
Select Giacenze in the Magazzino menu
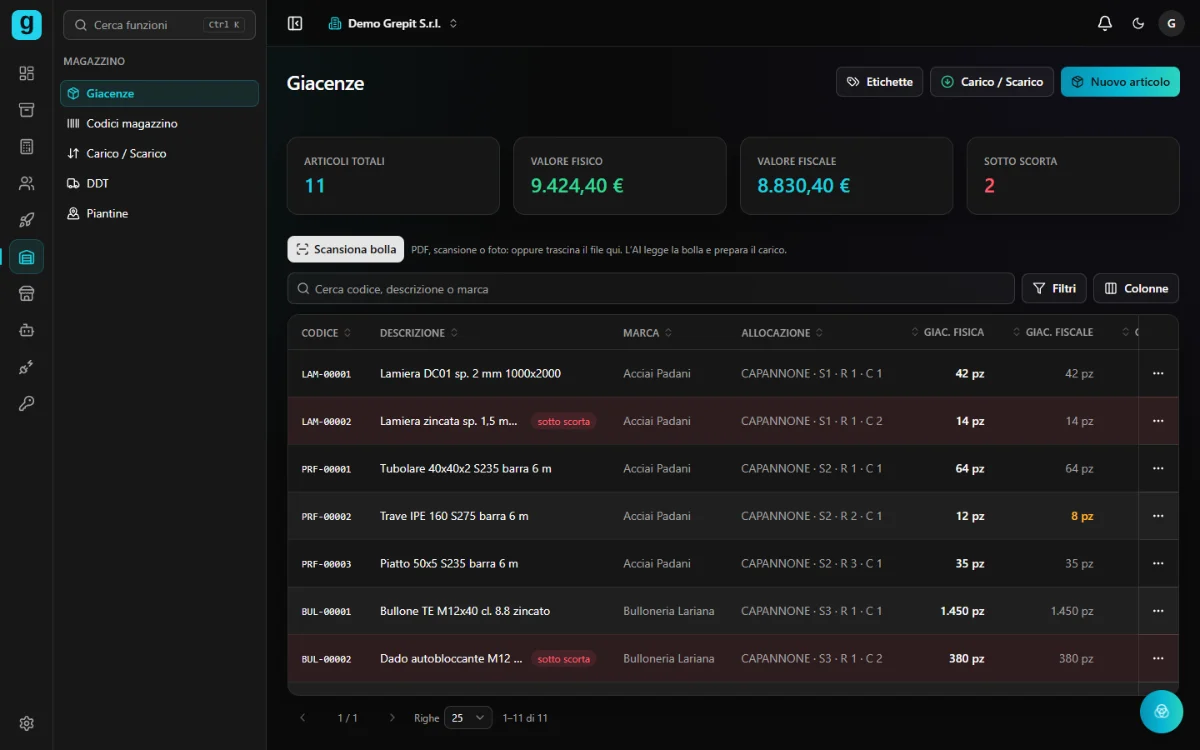pyautogui.click(x=160, y=93)
